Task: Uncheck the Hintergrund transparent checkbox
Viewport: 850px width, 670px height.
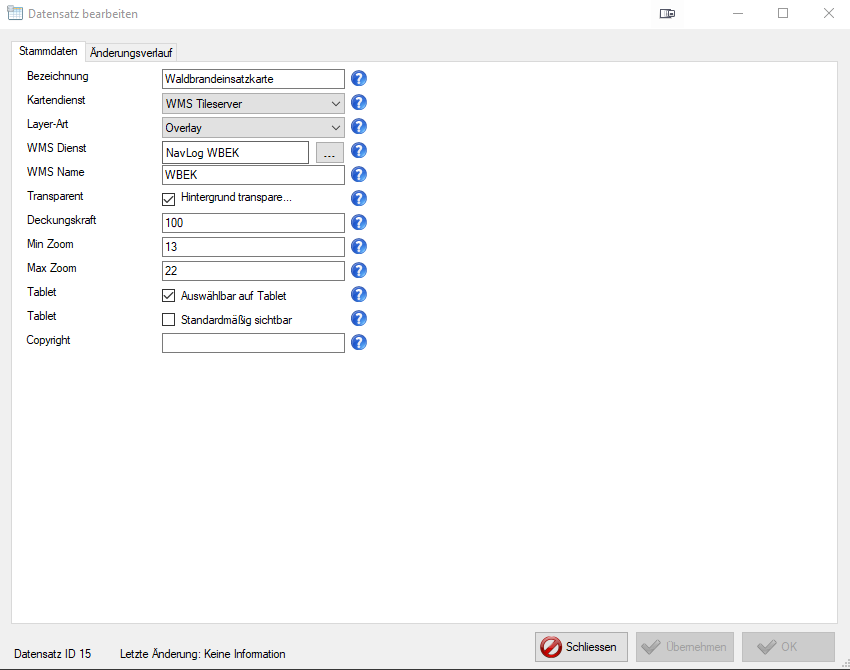Action: 168,198
